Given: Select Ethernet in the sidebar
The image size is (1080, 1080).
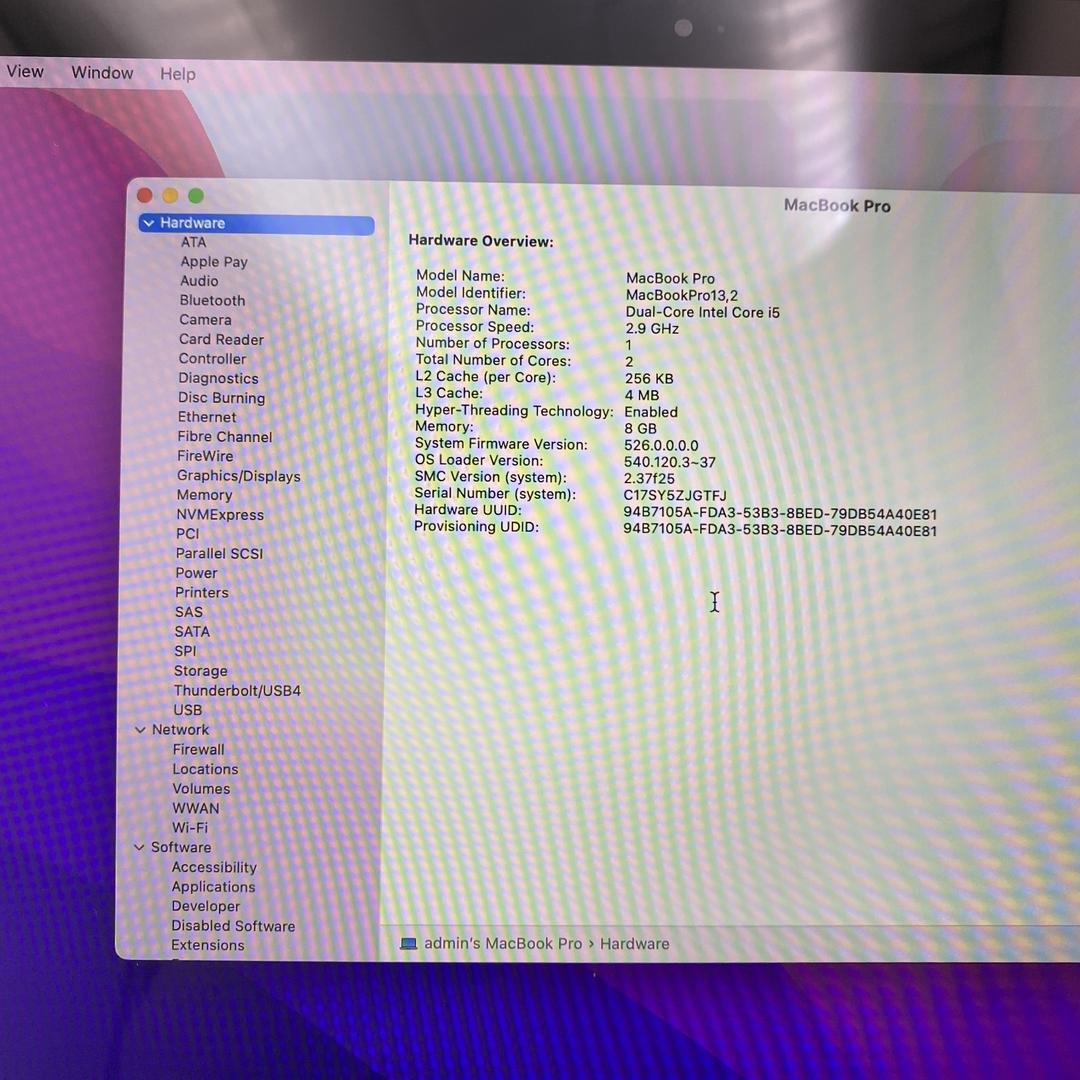Looking at the screenshot, I should point(207,417).
